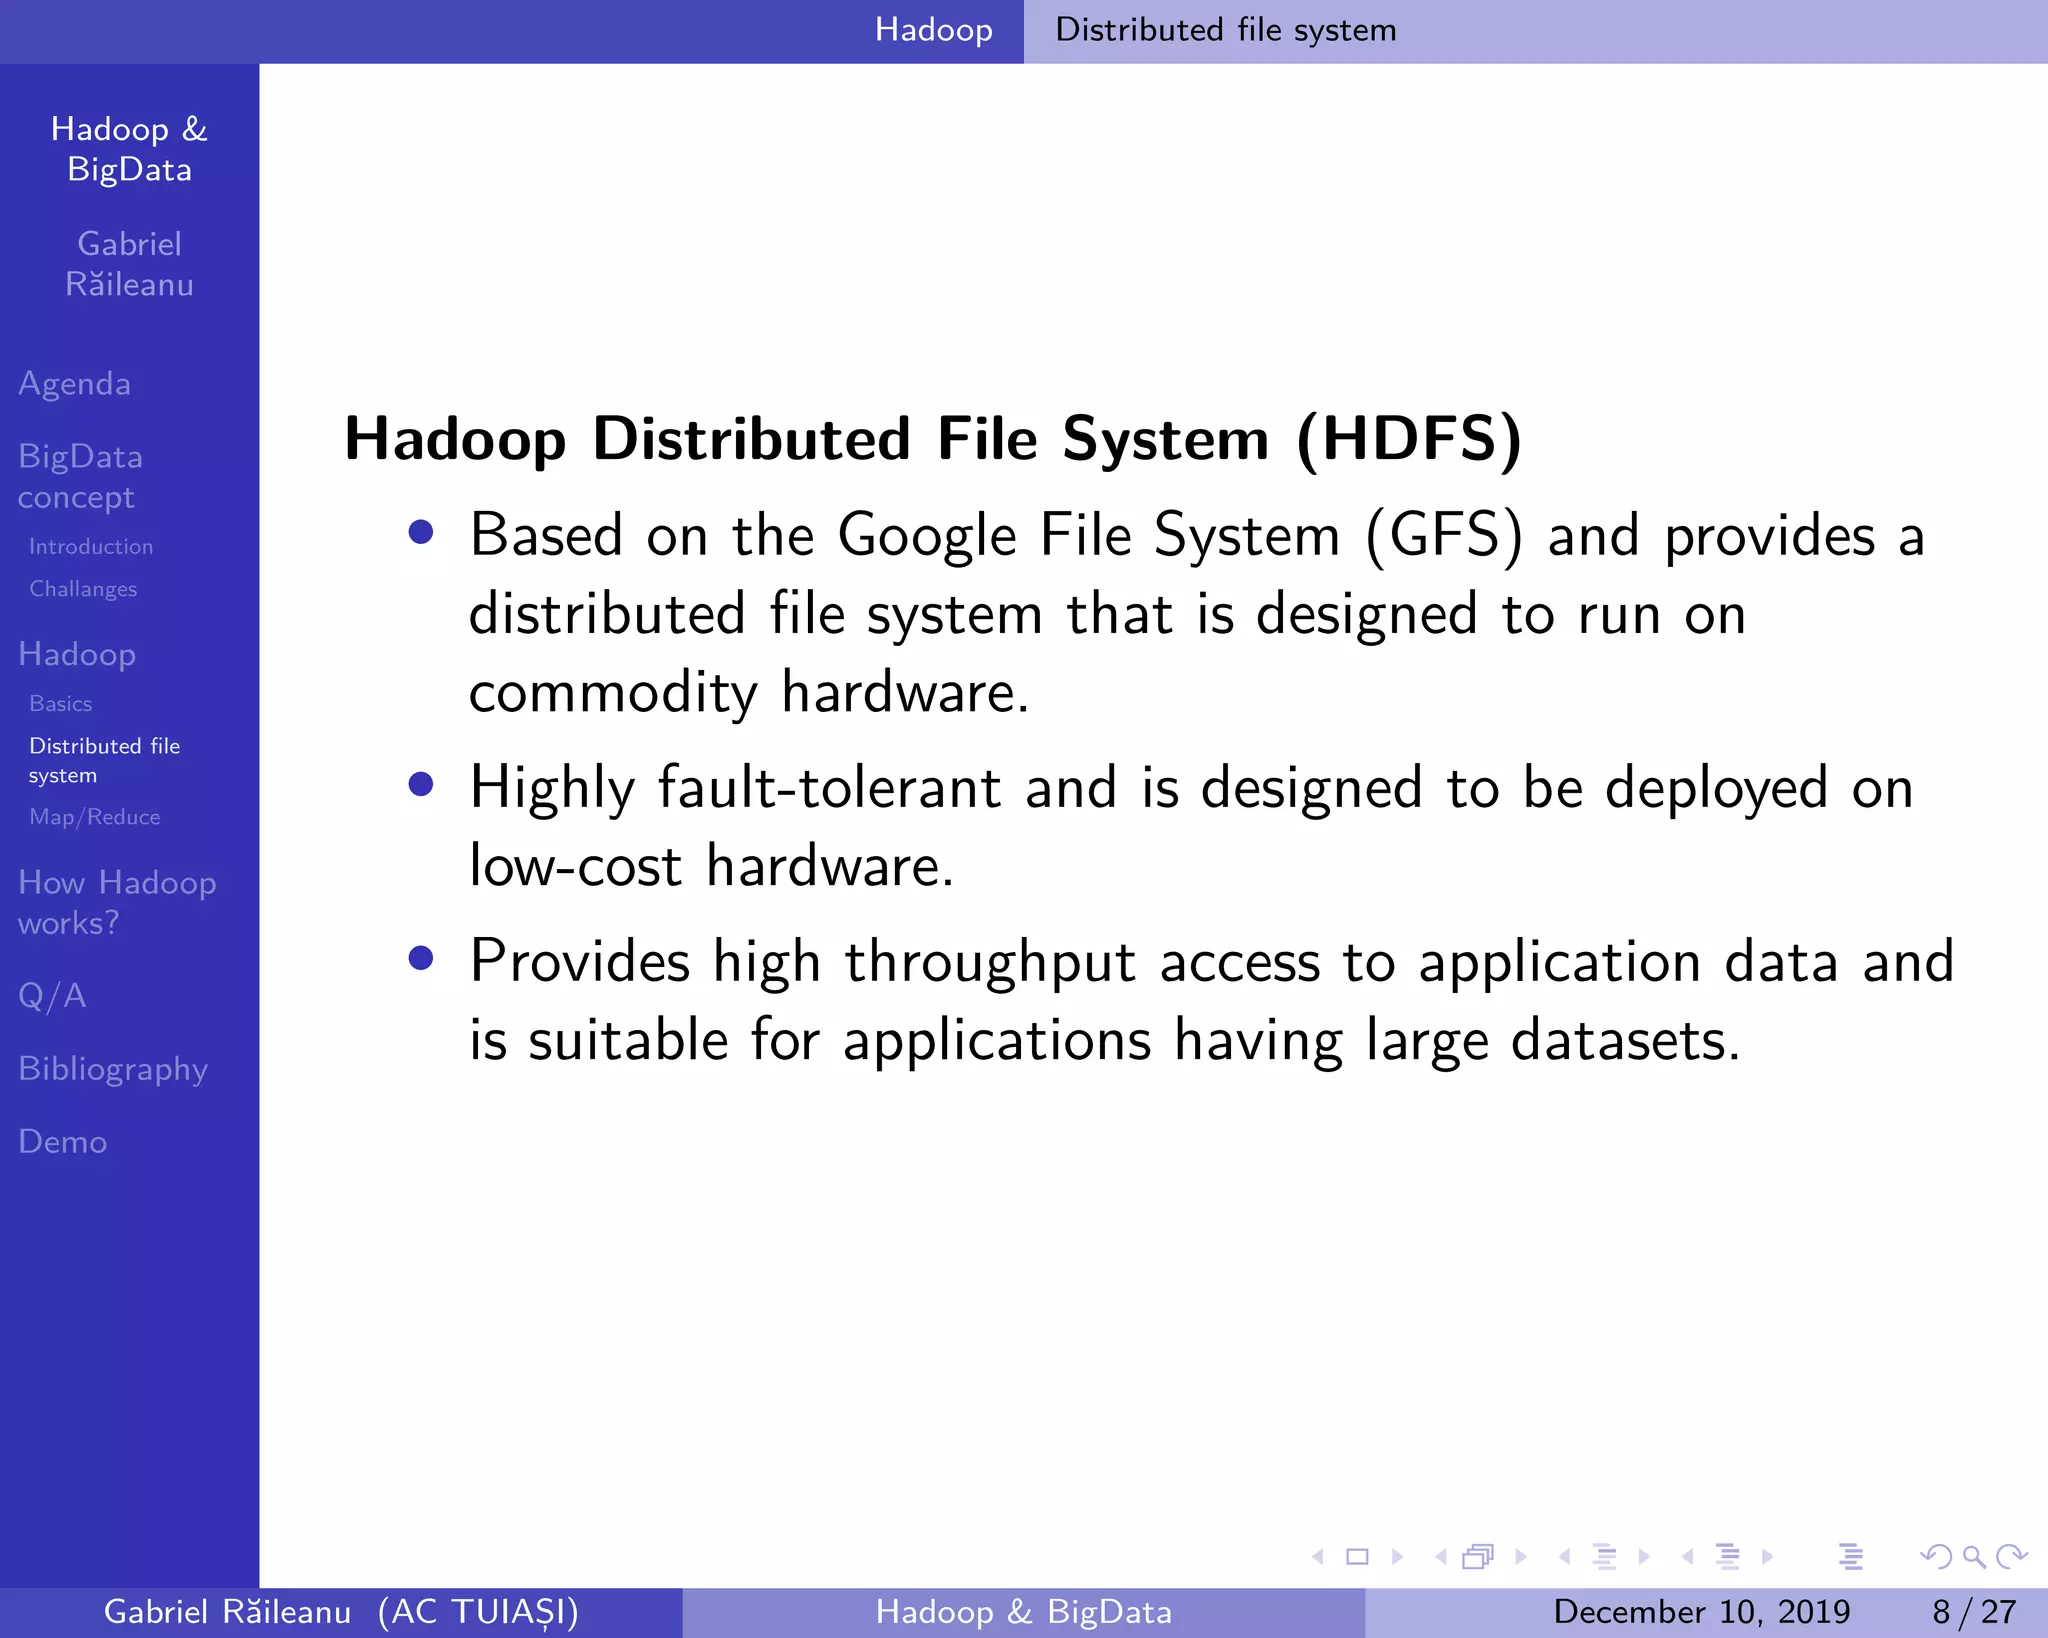Click Hadoop & BigData title in sidebar

(x=129, y=149)
